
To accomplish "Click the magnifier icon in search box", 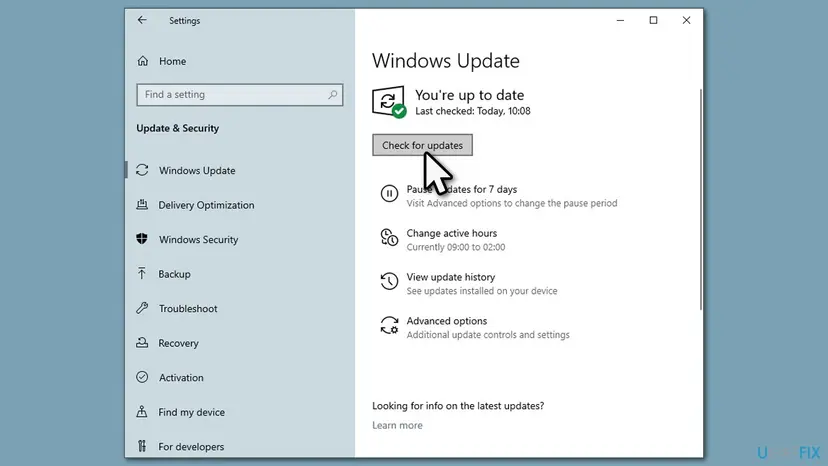I will pos(332,95).
